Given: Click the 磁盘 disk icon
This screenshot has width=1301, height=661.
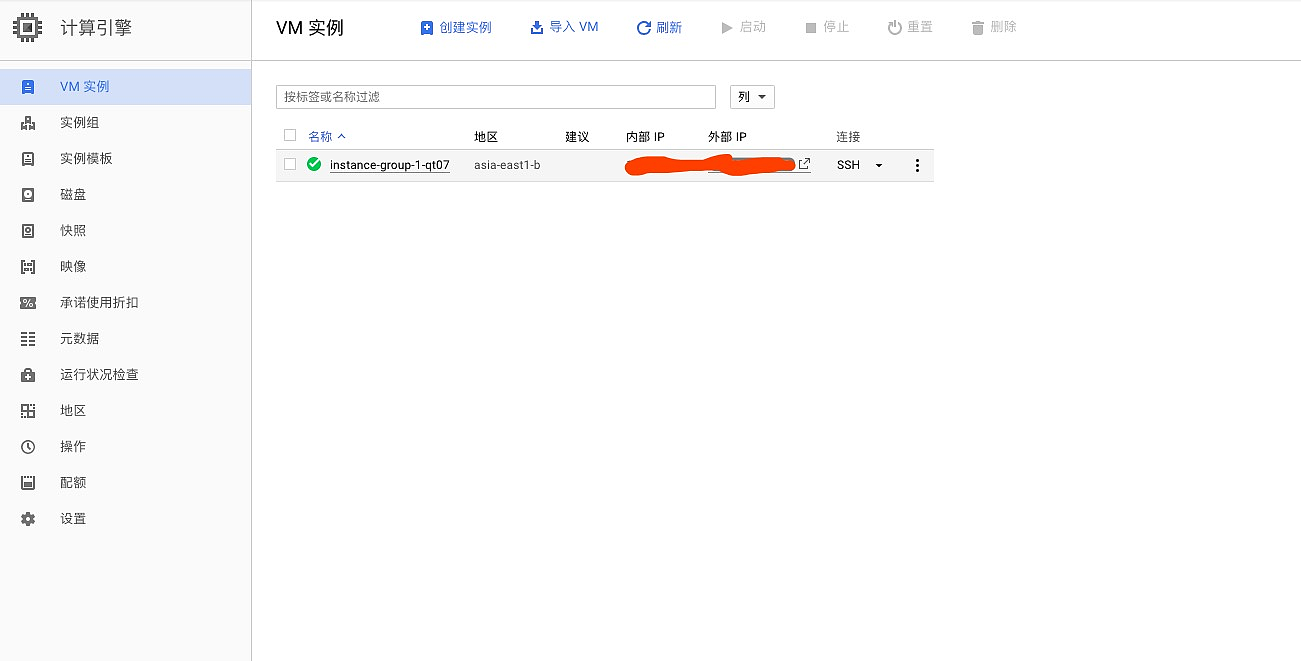Looking at the screenshot, I should pyautogui.click(x=28, y=195).
